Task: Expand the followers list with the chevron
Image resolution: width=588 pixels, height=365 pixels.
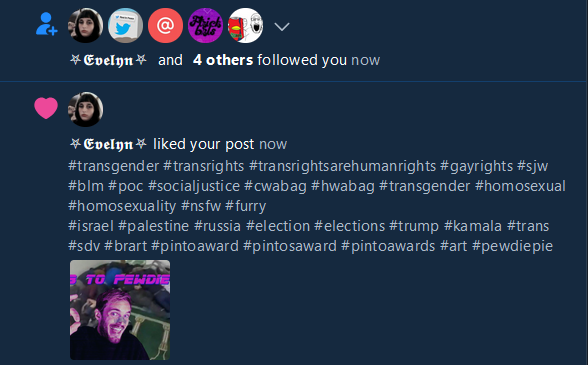Action: tap(282, 27)
